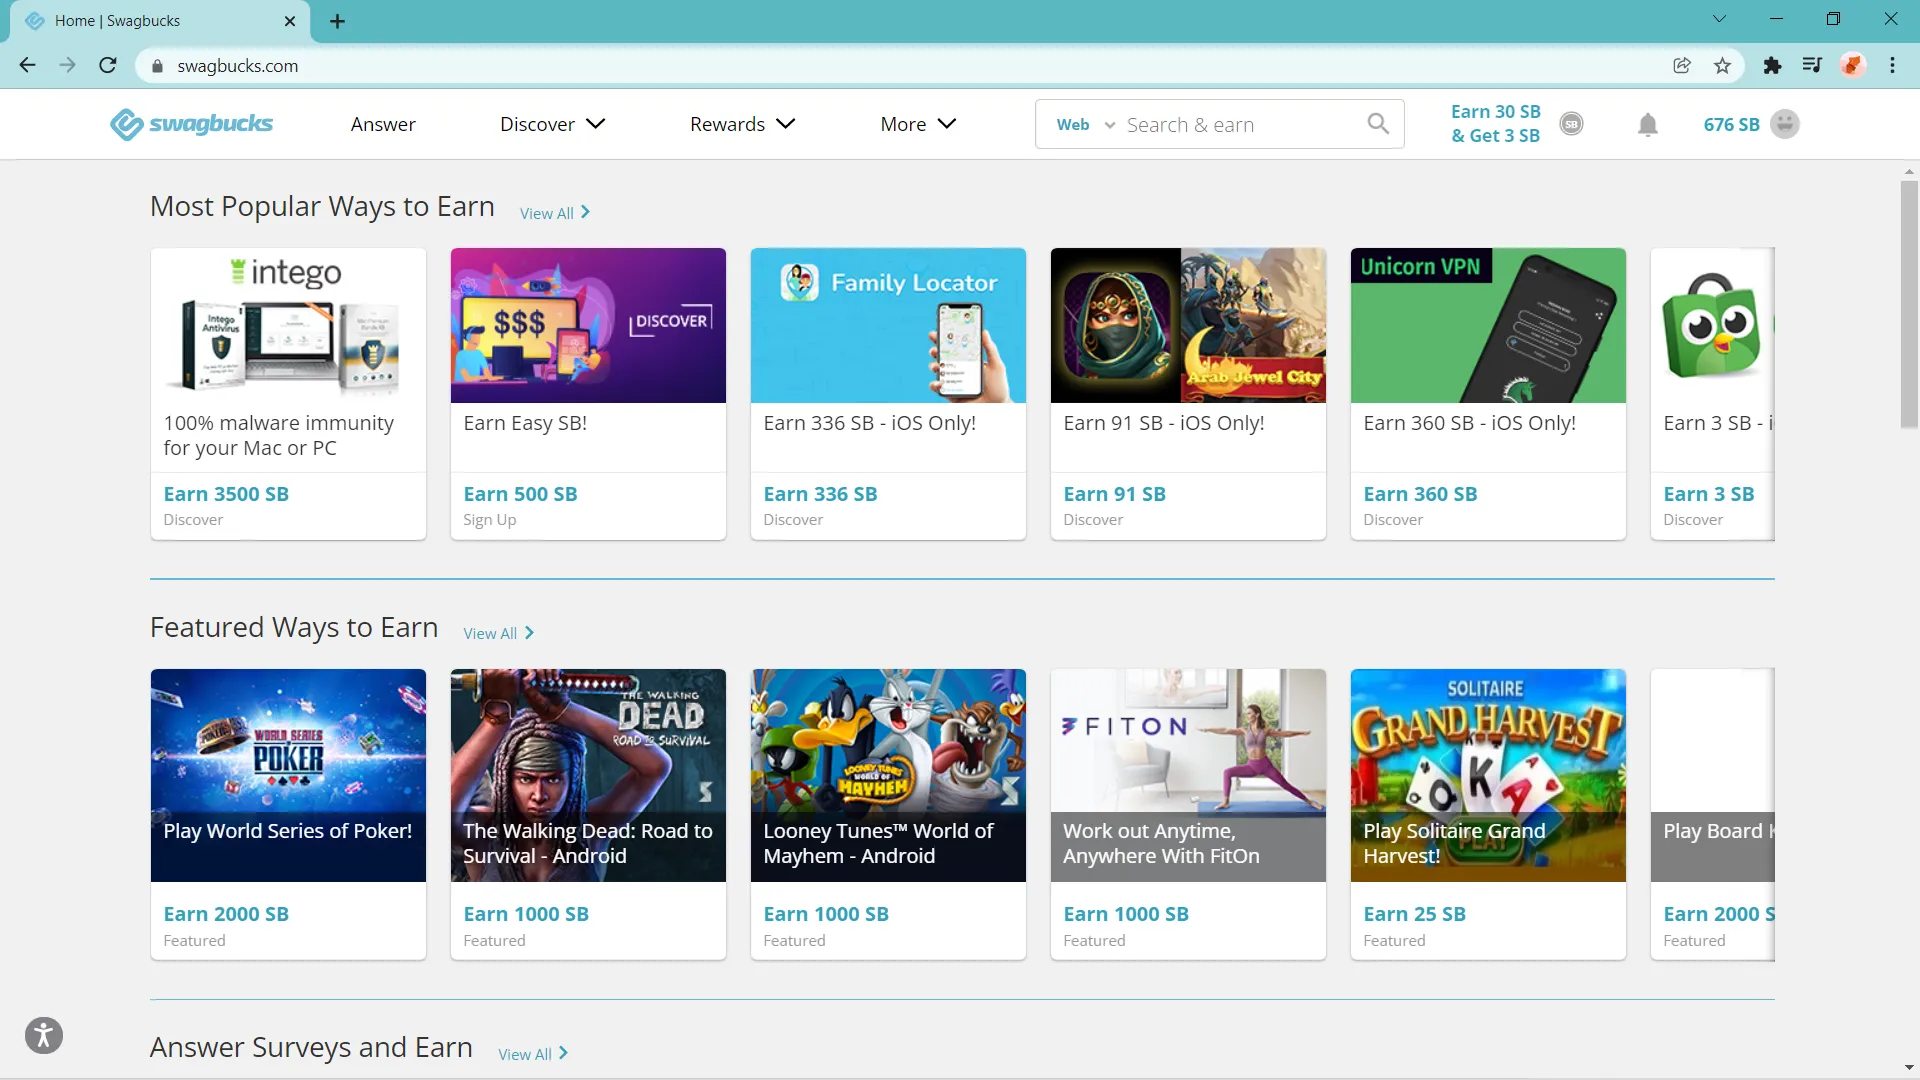Open the Earn Easy SB! discover card
1920x1080 pixels.
tap(588, 394)
